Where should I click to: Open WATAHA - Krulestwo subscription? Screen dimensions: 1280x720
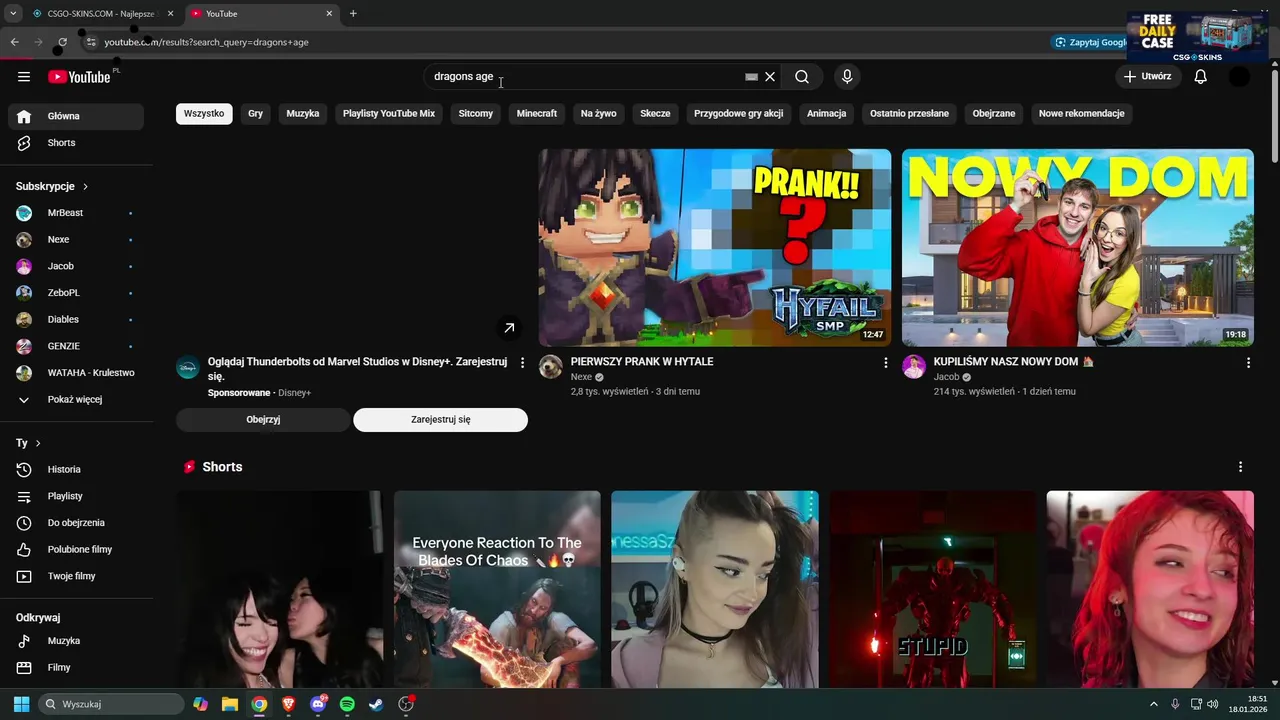(x=76, y=373)
